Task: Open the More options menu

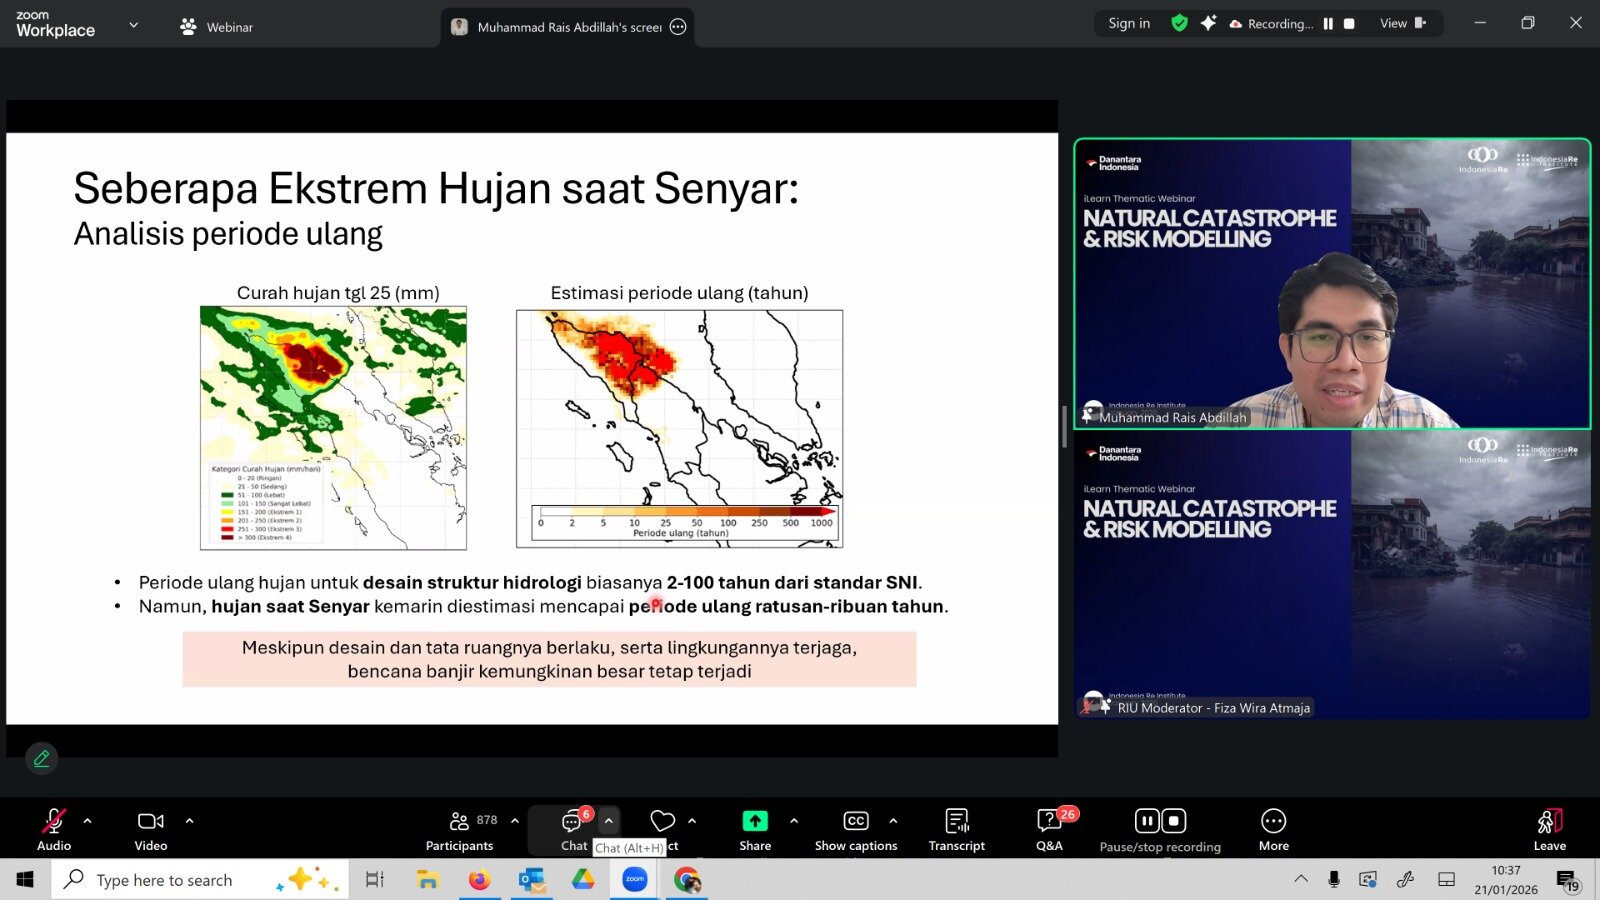Action: pyautogui.click(x=1273, y=830)
